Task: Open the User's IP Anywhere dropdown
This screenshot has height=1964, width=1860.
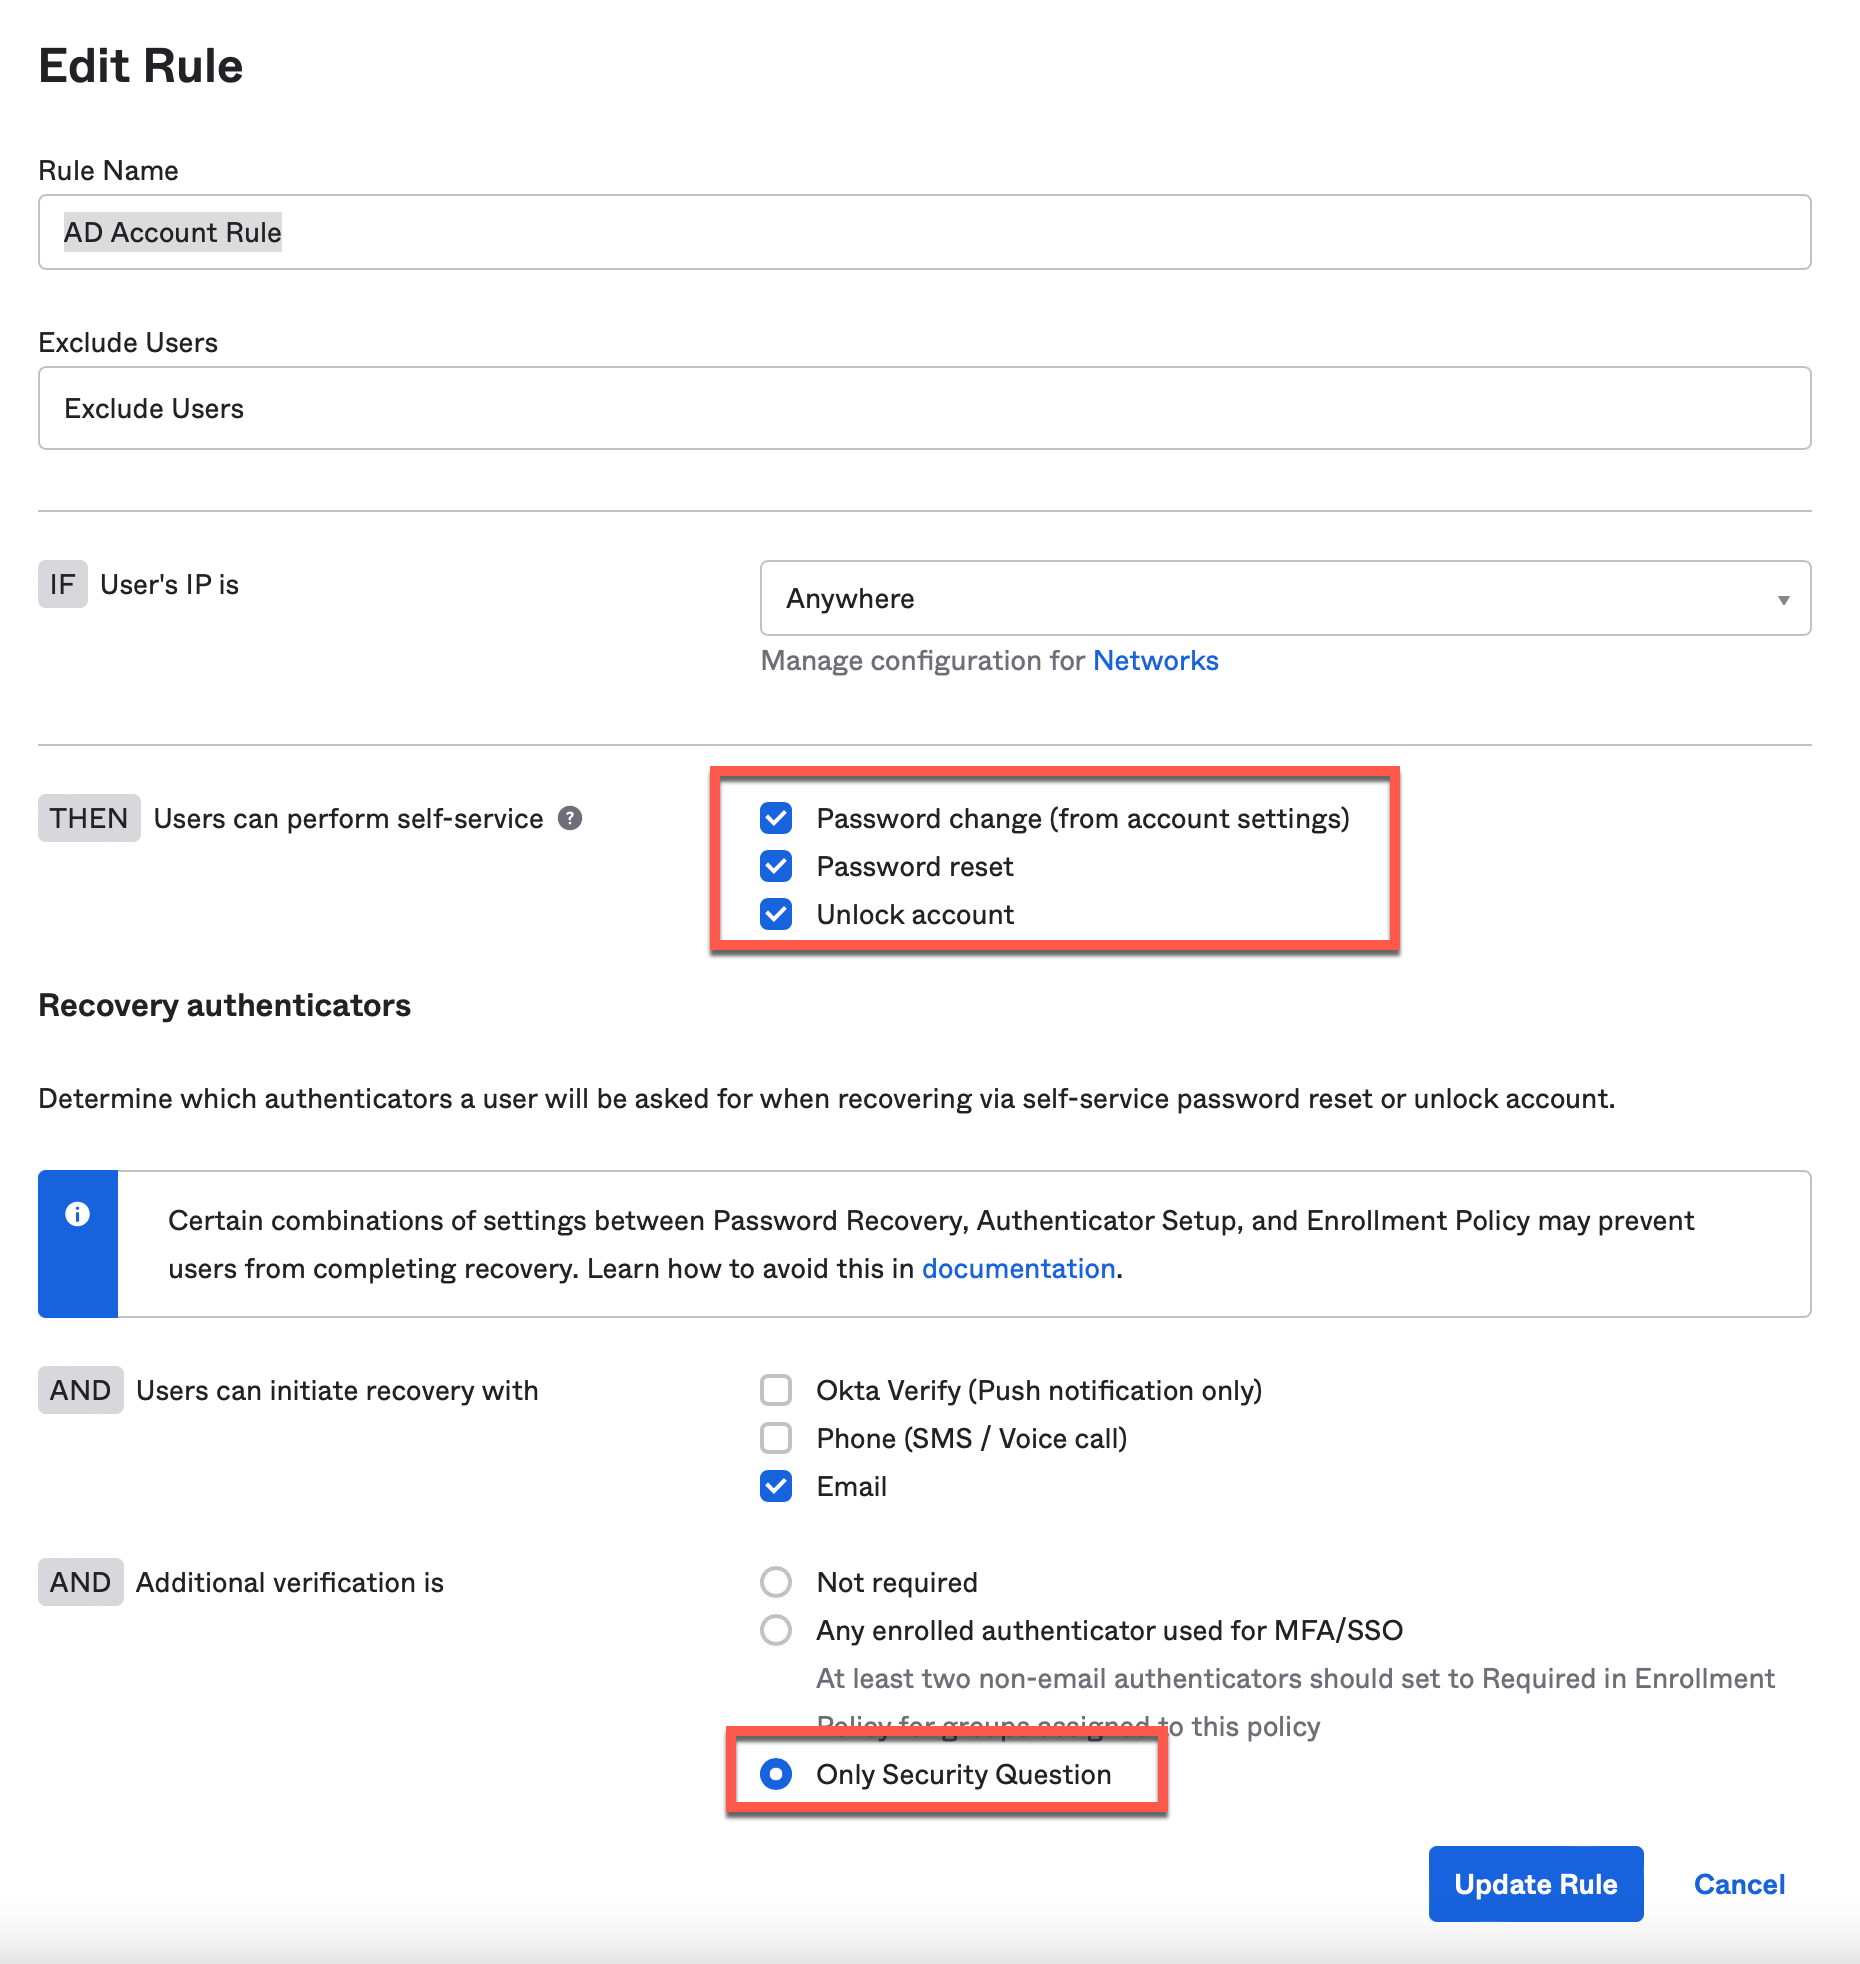Action: pos(1284,598)
